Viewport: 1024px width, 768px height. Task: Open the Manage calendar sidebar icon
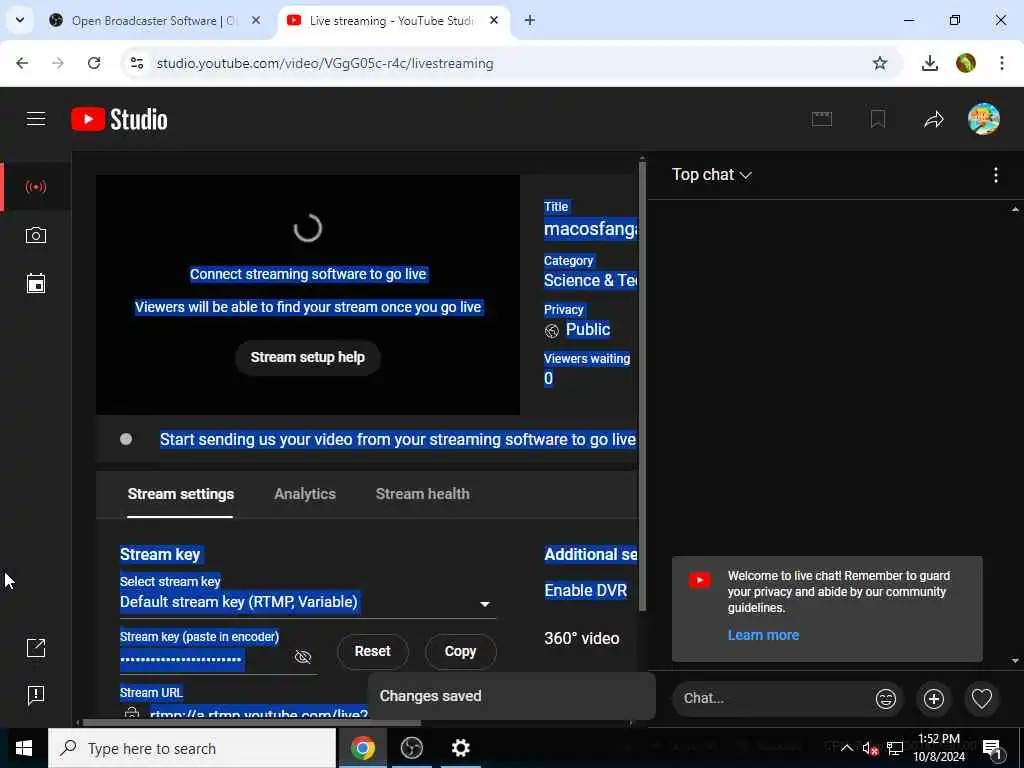pos(36,283)
